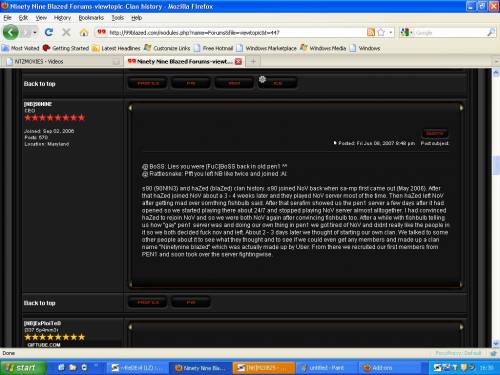Click the search magnifier icon
This screenshot has height=375, width=500.
click(491, 32)
